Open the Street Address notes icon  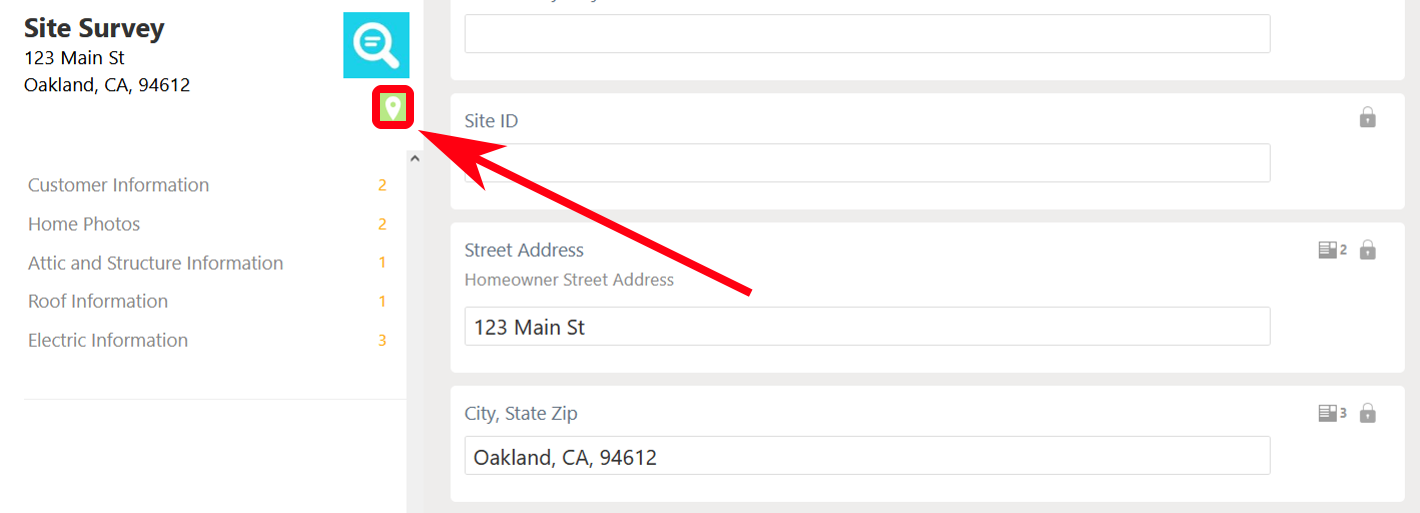point(1331,250)
